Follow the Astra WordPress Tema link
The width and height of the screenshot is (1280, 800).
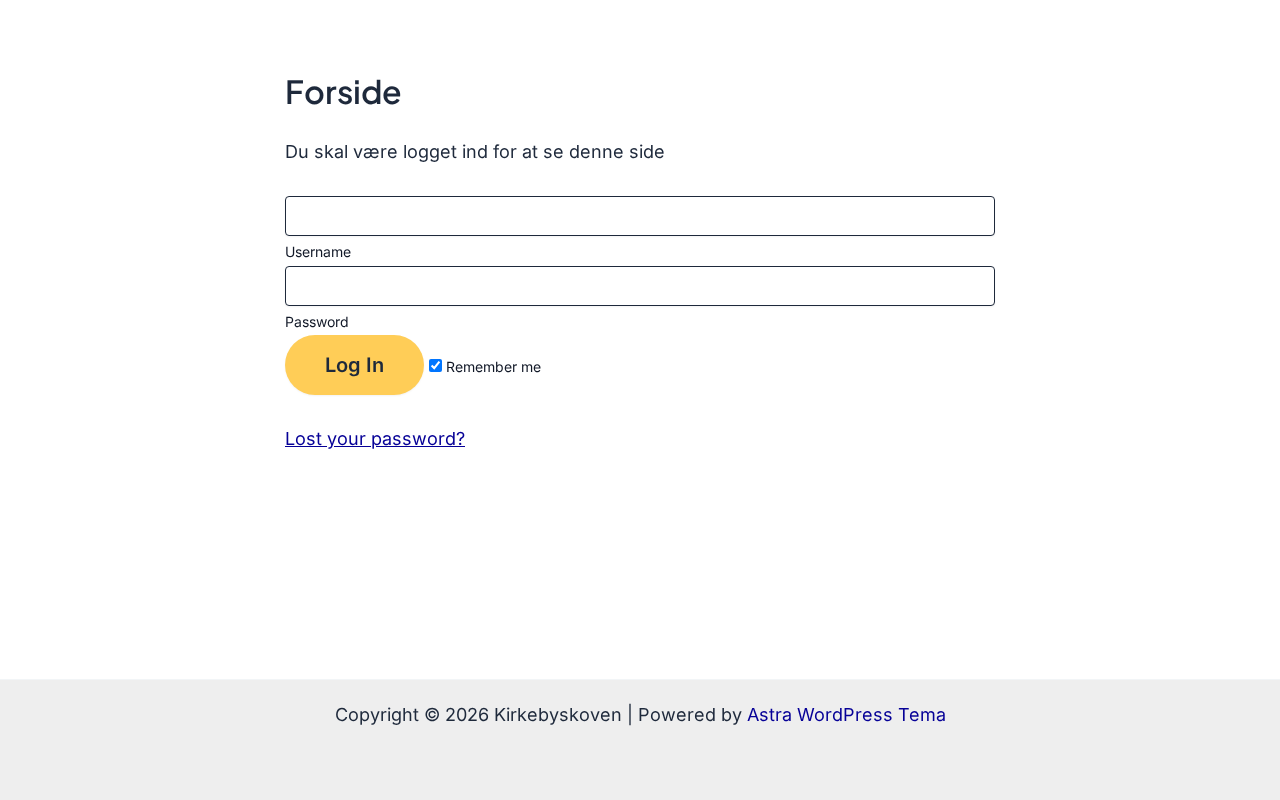[x=846, y=715]
